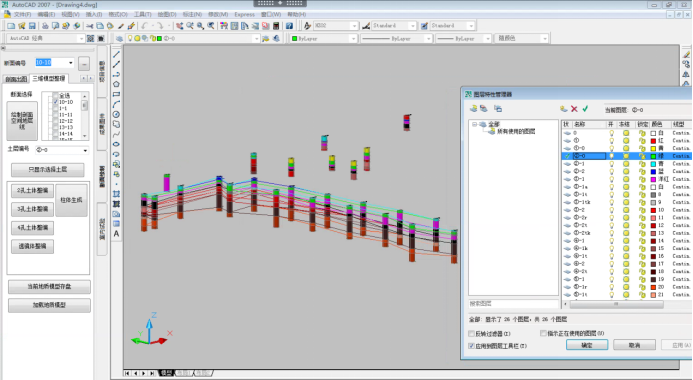Collapse the 全部 tree node
Image resolution: width=693 pixels, height=380 pixels.
pos(475,124)
